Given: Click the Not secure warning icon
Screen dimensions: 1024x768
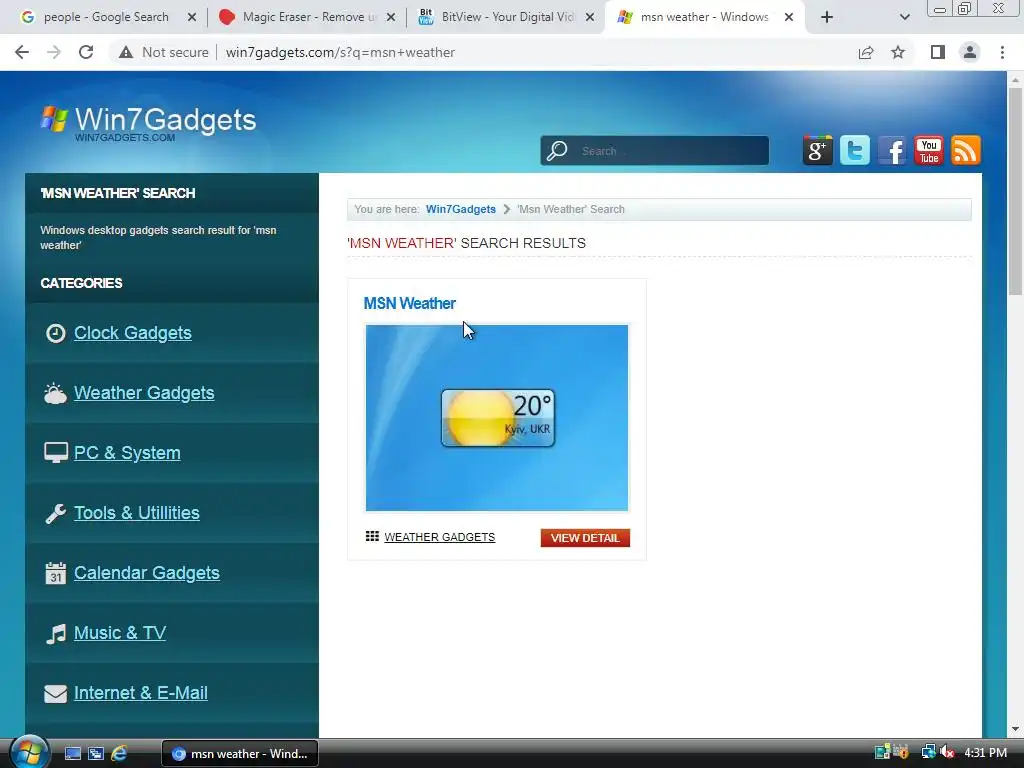Looking at the screenshot, I should 126,52.
